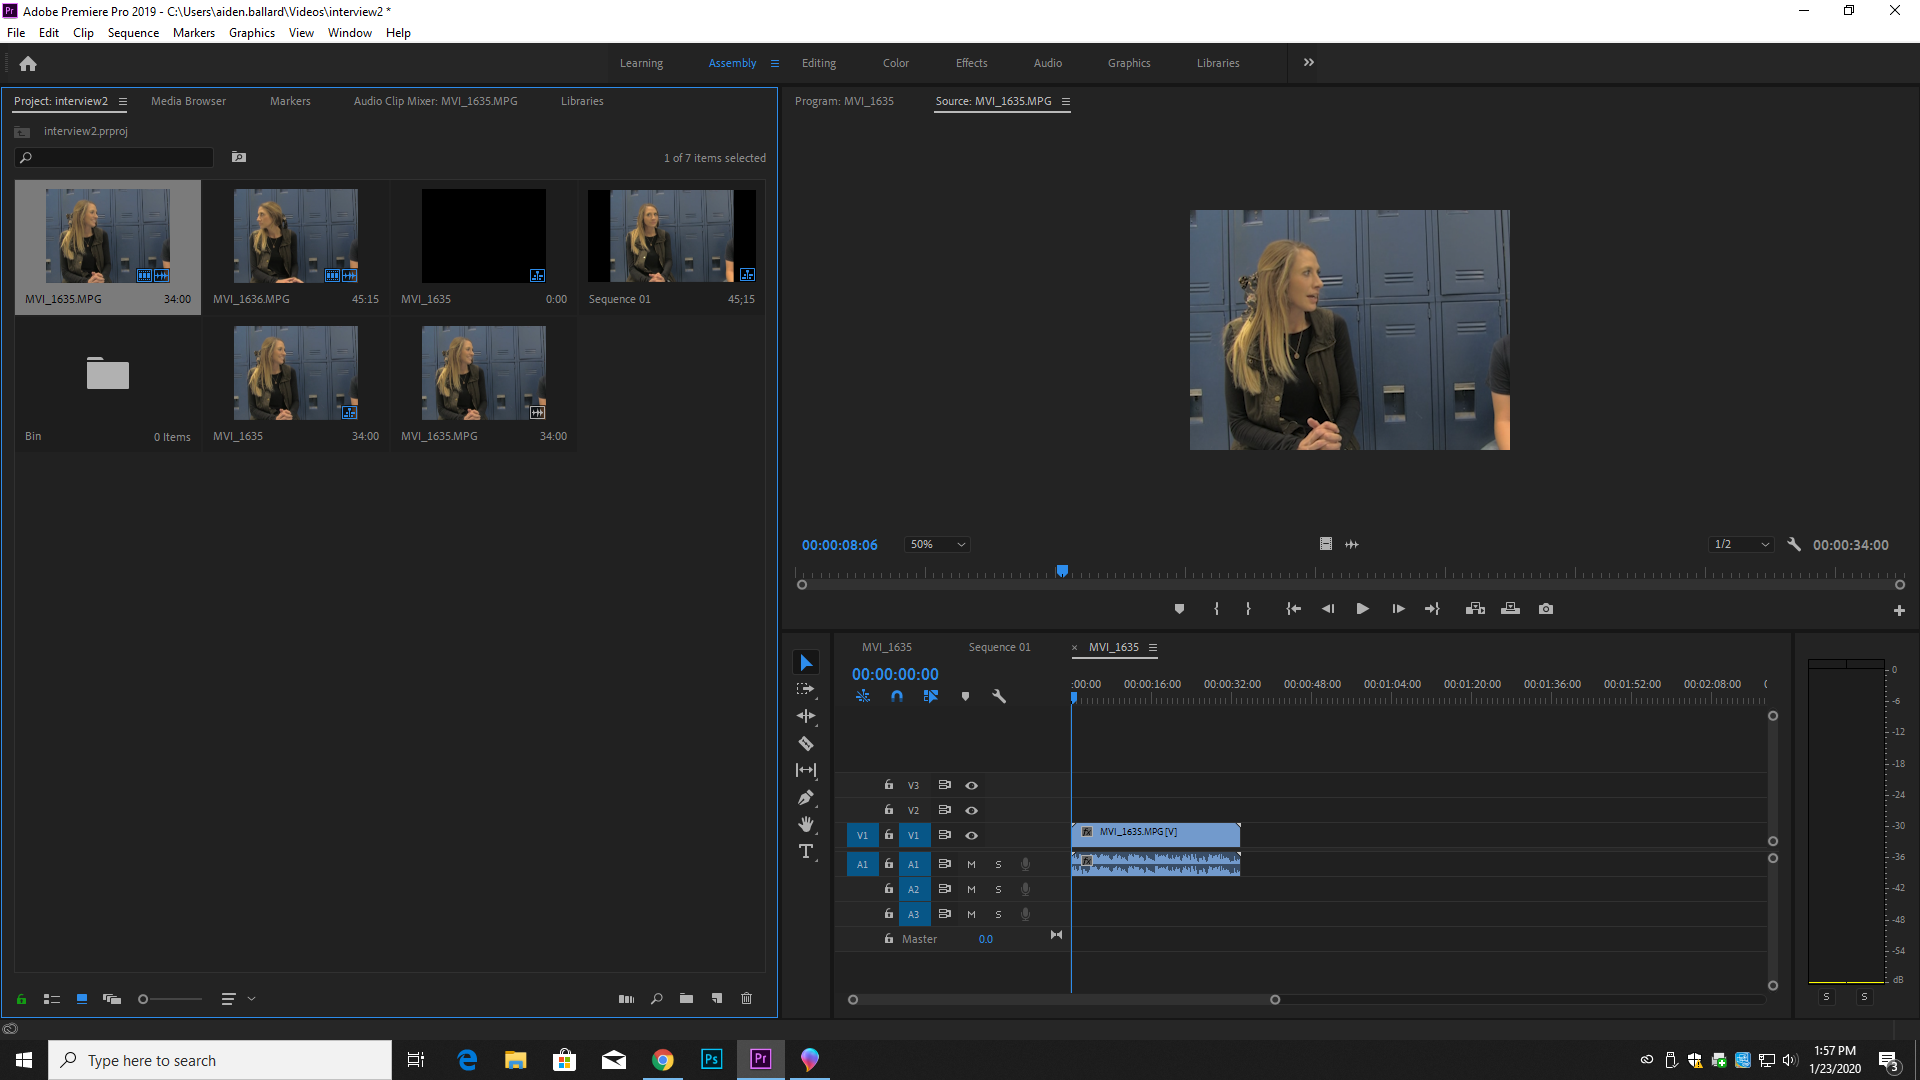
Task: Switch to the Editing workspace
Action: (818, 62)
